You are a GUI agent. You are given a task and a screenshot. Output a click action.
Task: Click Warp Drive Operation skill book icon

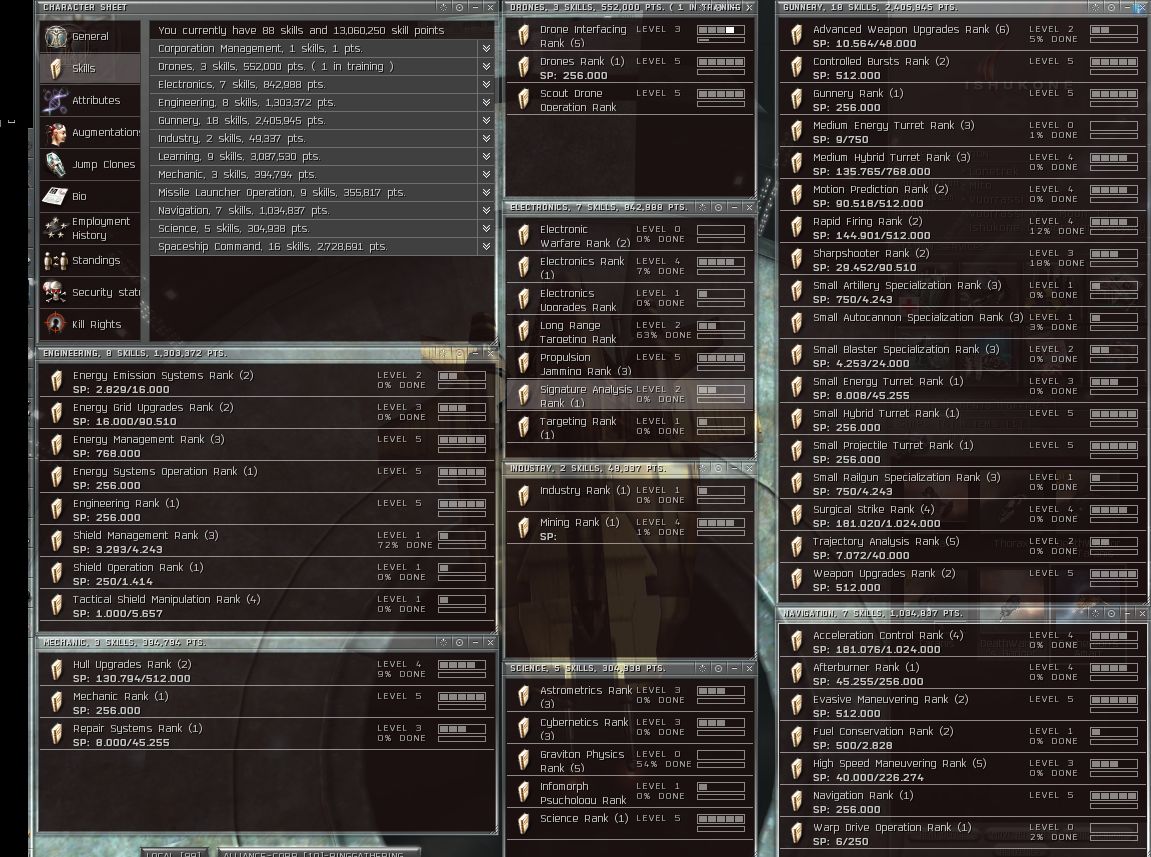click(x=796, y=833)
